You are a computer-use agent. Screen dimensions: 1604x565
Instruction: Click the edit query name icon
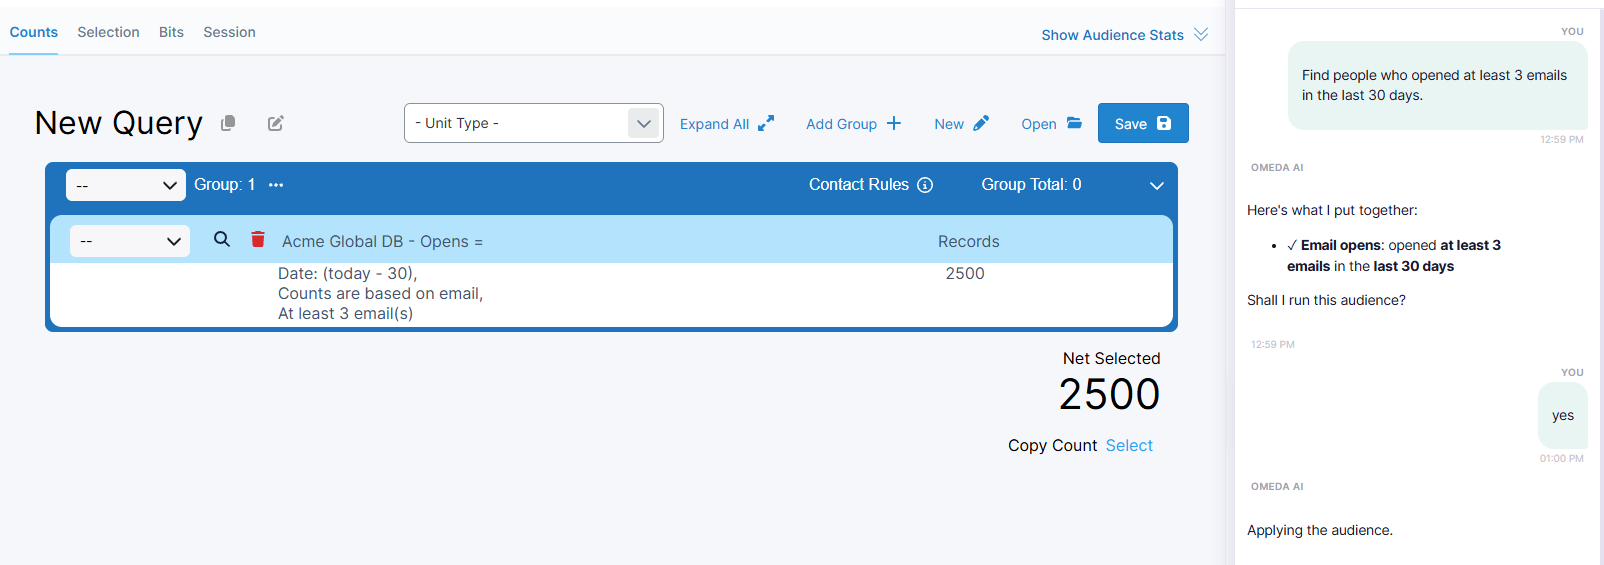(276, 123)
